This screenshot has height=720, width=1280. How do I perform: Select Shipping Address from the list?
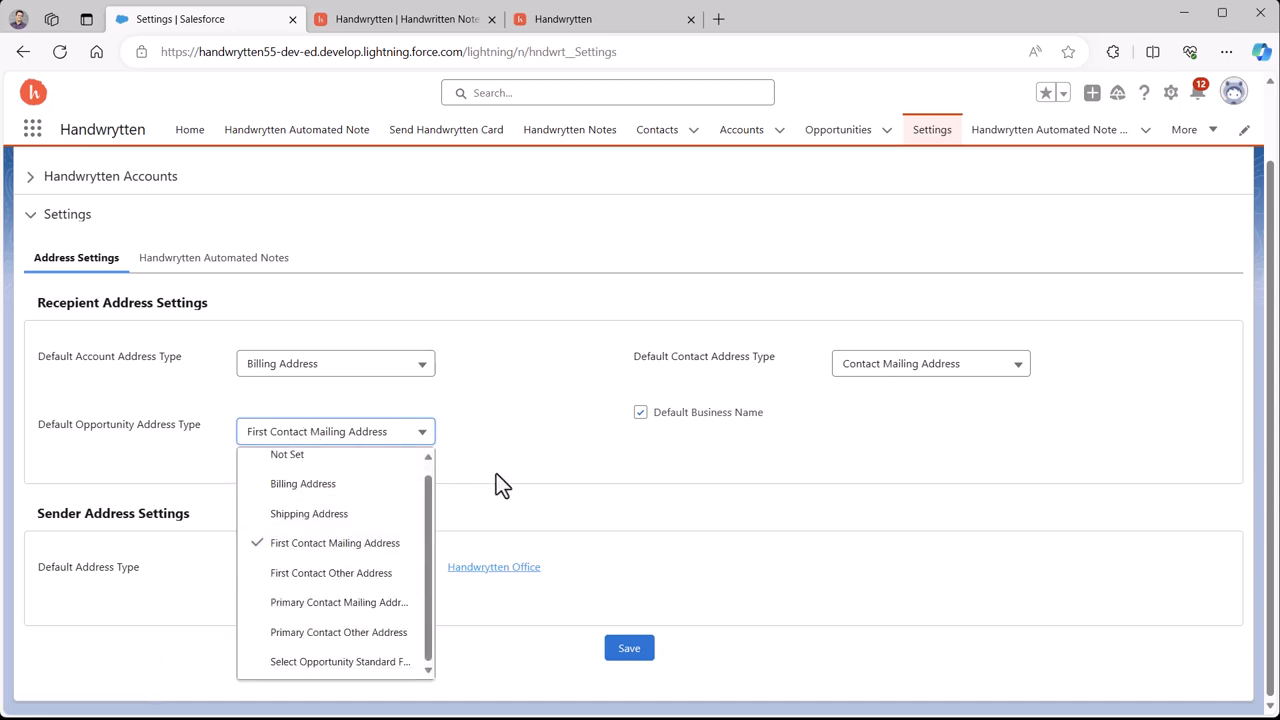click(309, 514)
